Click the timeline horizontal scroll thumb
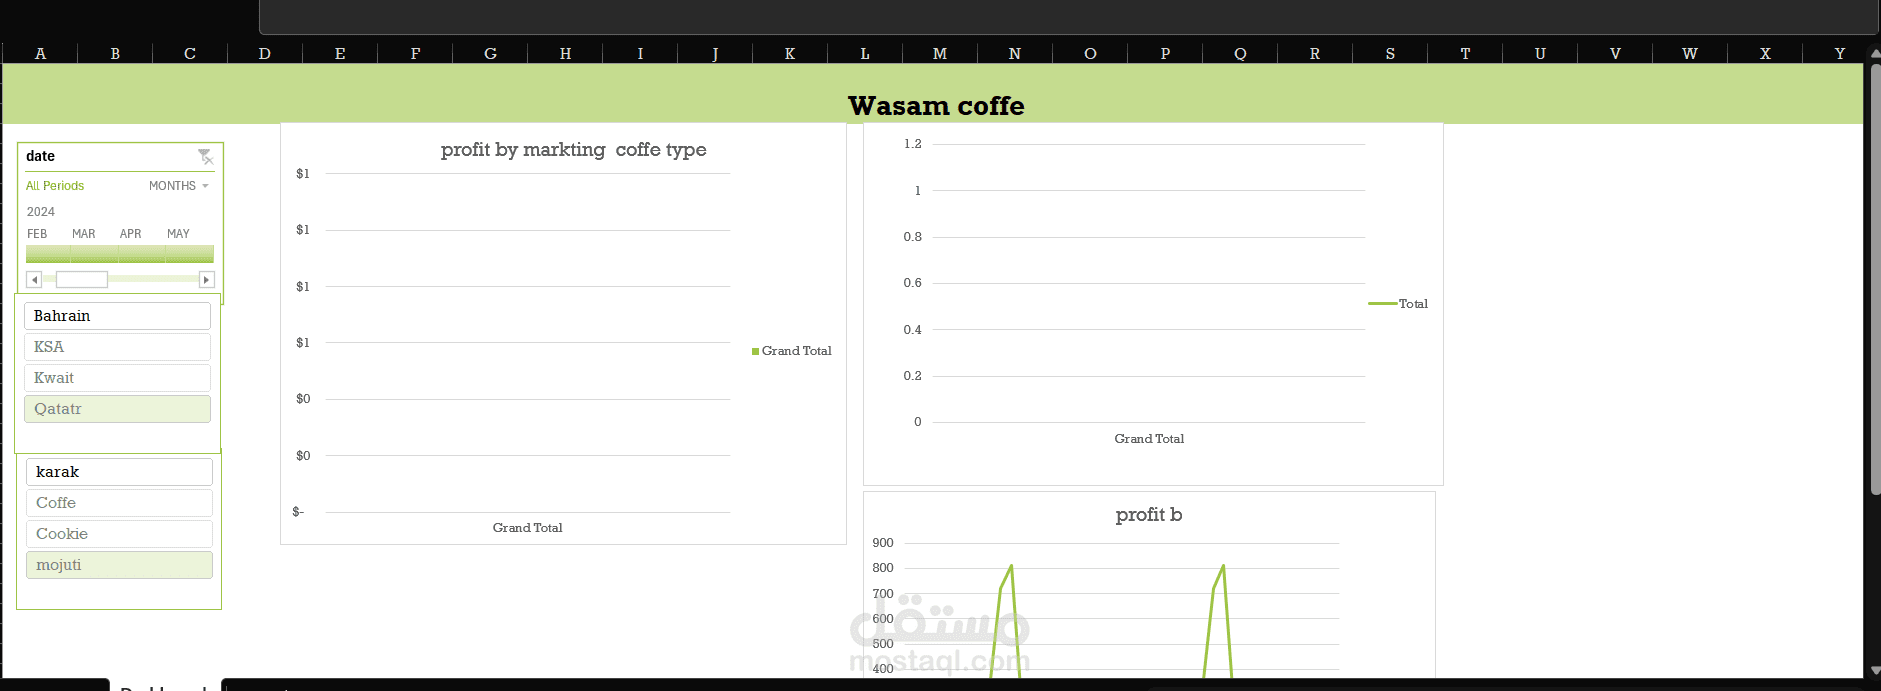Screen dimensions: 1881x691 (81, 280)
